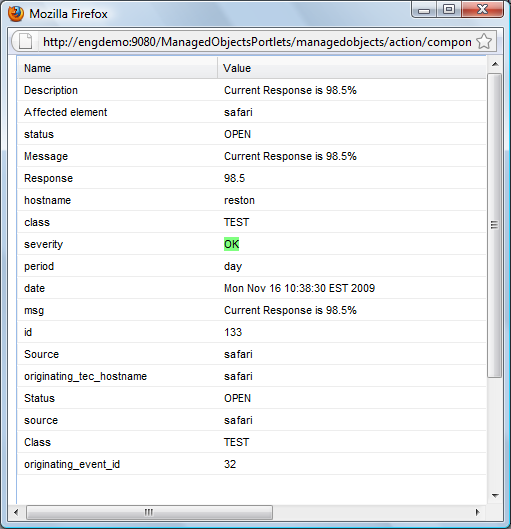
Task: Click the Description row value text
Action: click(x=290, y=90)
